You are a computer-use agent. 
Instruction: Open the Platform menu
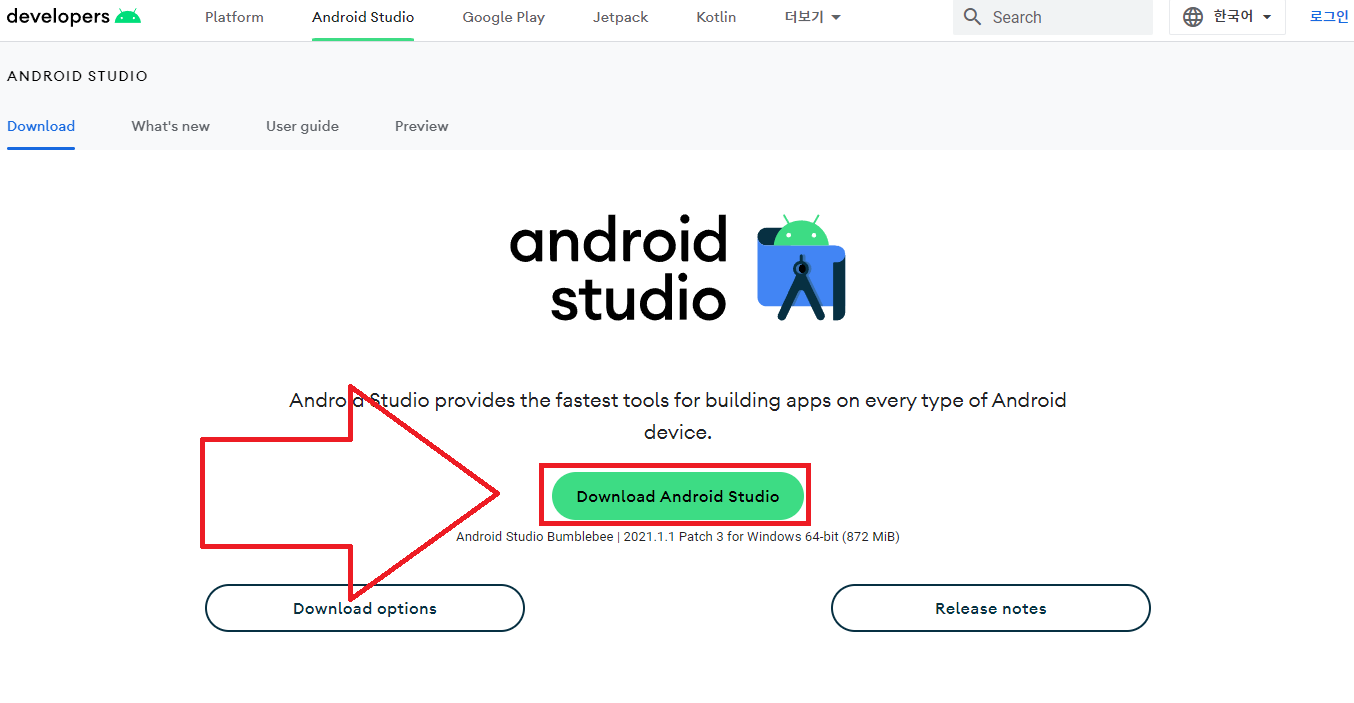coord(234,17)
